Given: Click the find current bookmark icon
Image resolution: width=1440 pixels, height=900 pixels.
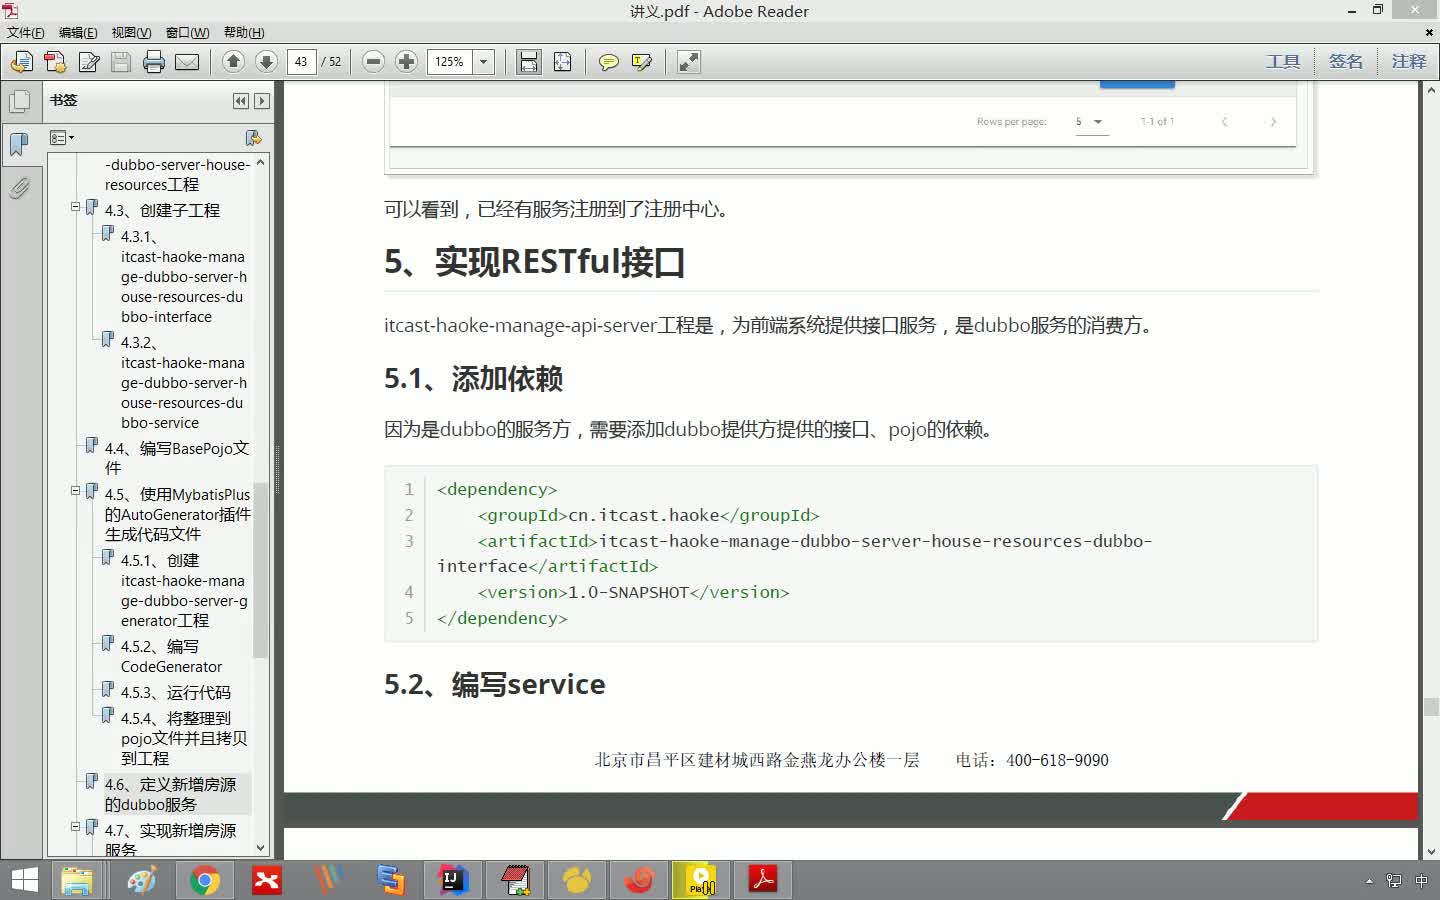Looking at the screenshot, I should click(x=253, y=138).
